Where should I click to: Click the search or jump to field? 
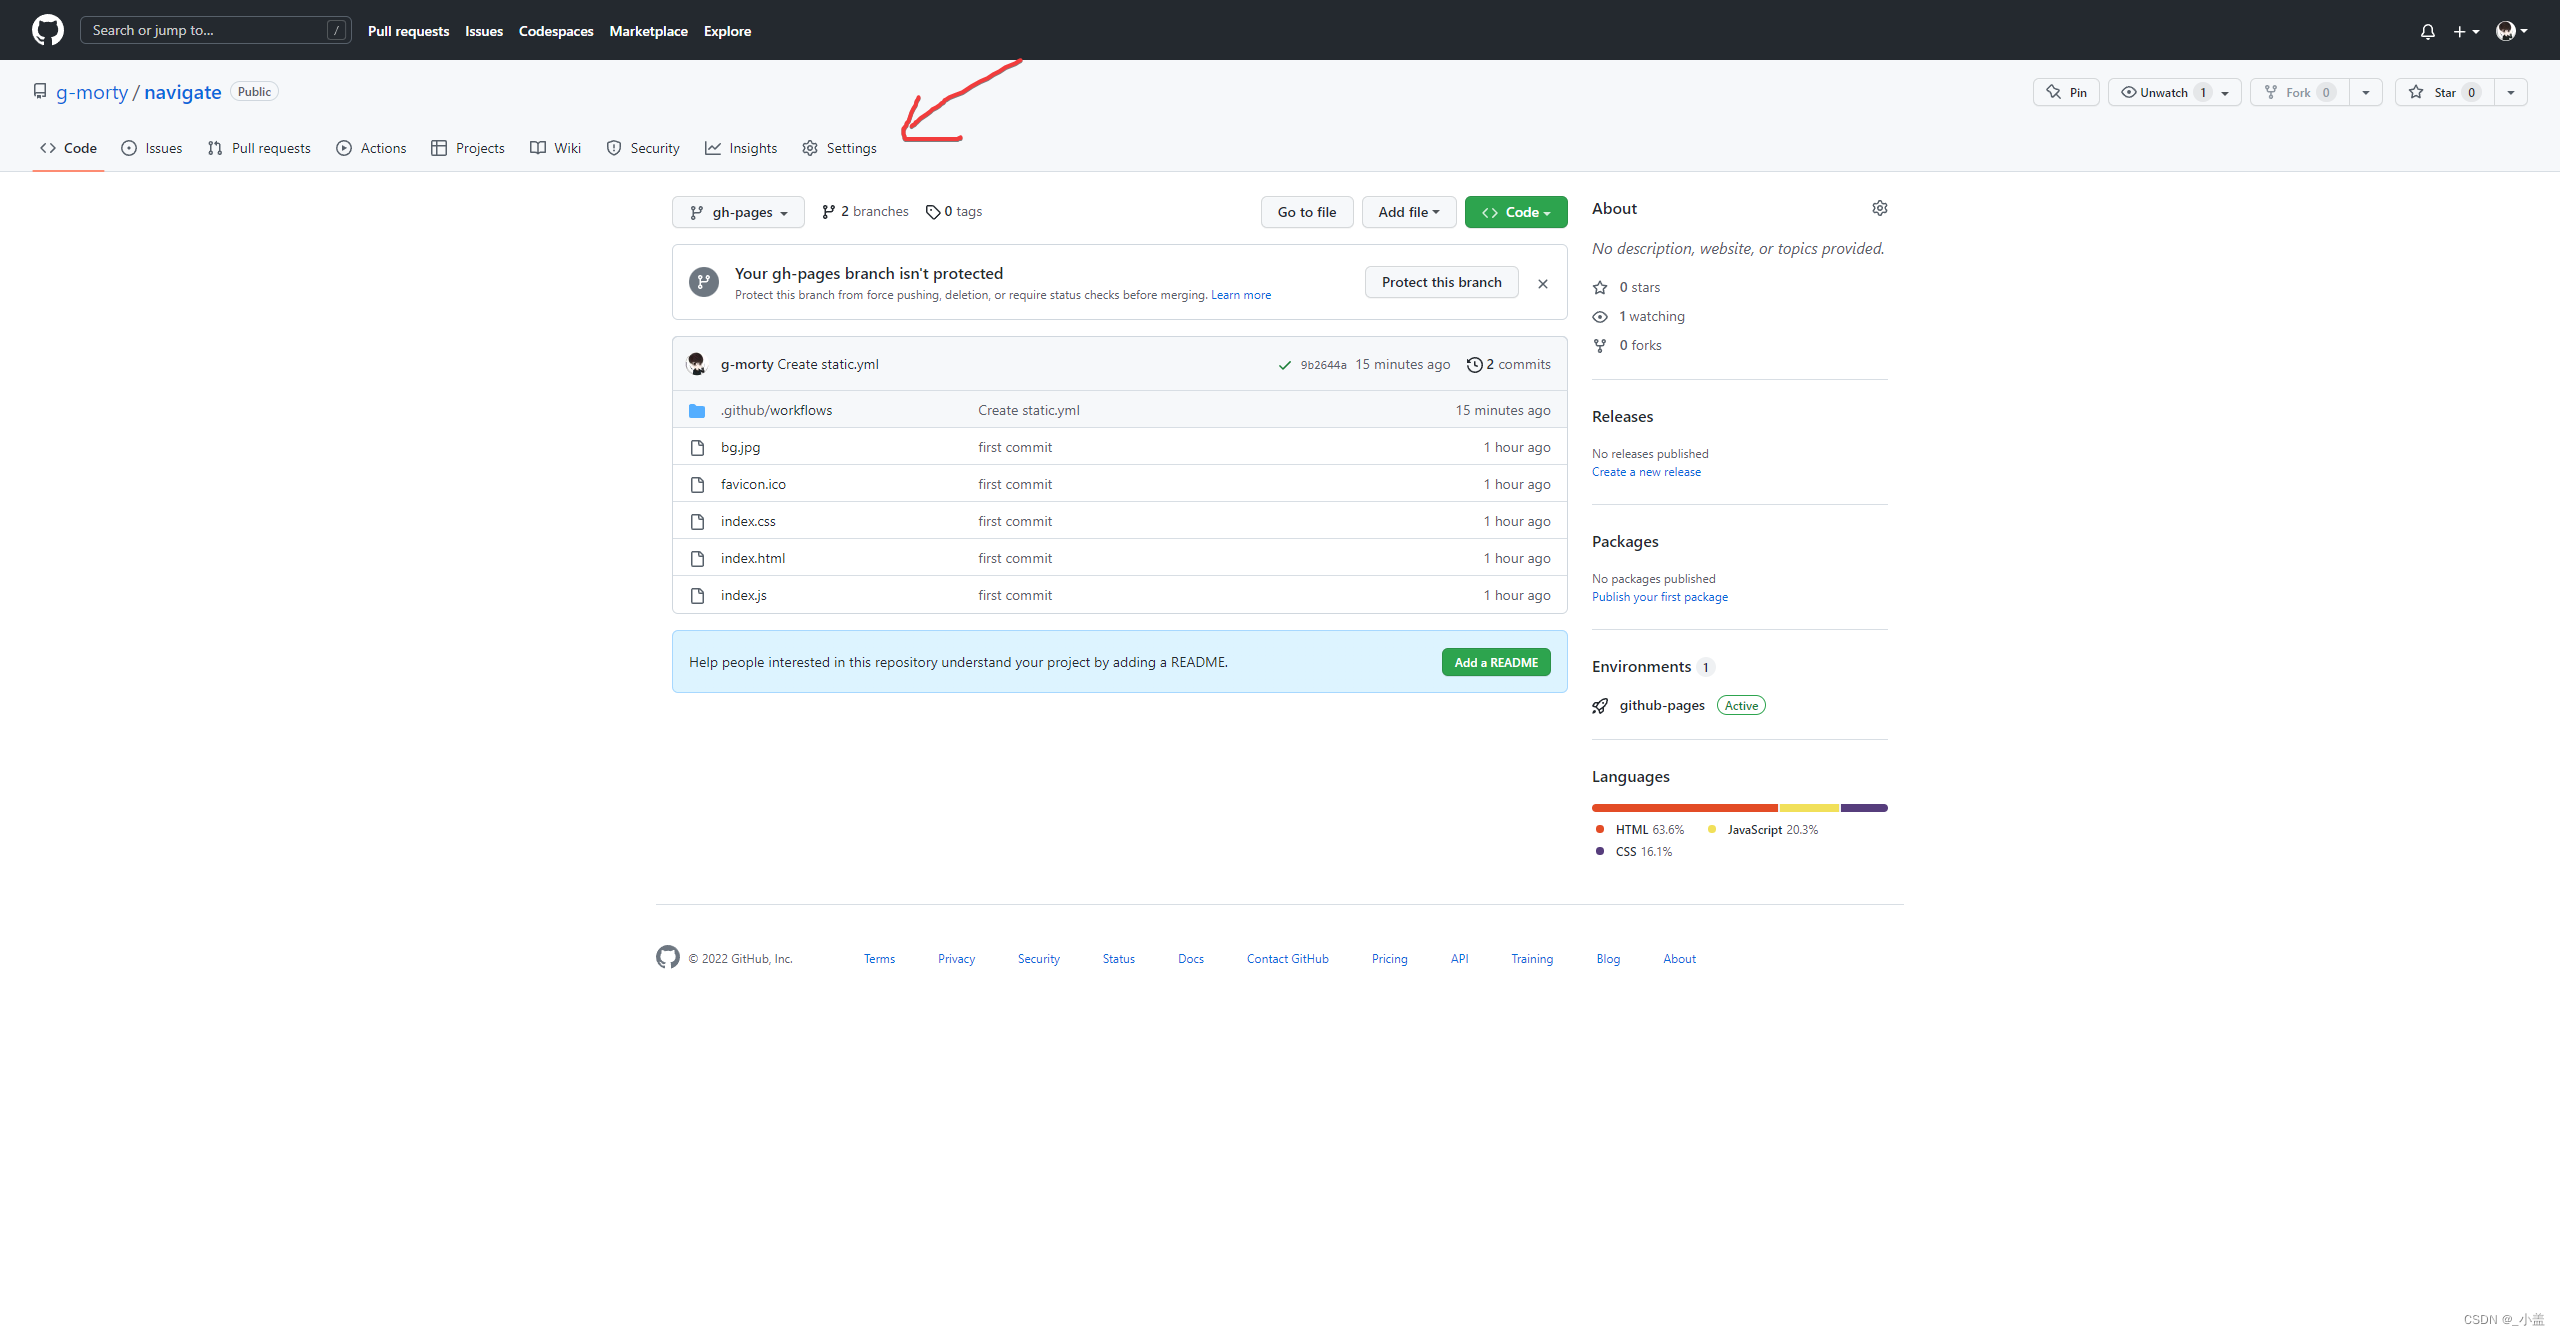(x=215, y=30)
